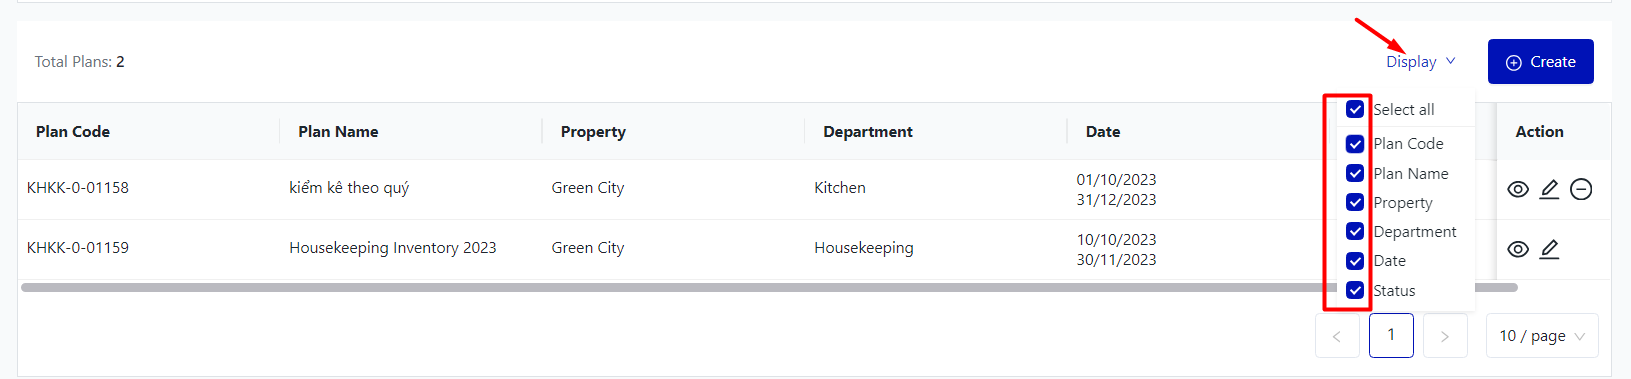Edit plan KHKK-0-01158 with pencil icon
The height and width of the screenshot is (379, 1631).
[x=1549, y=189]
